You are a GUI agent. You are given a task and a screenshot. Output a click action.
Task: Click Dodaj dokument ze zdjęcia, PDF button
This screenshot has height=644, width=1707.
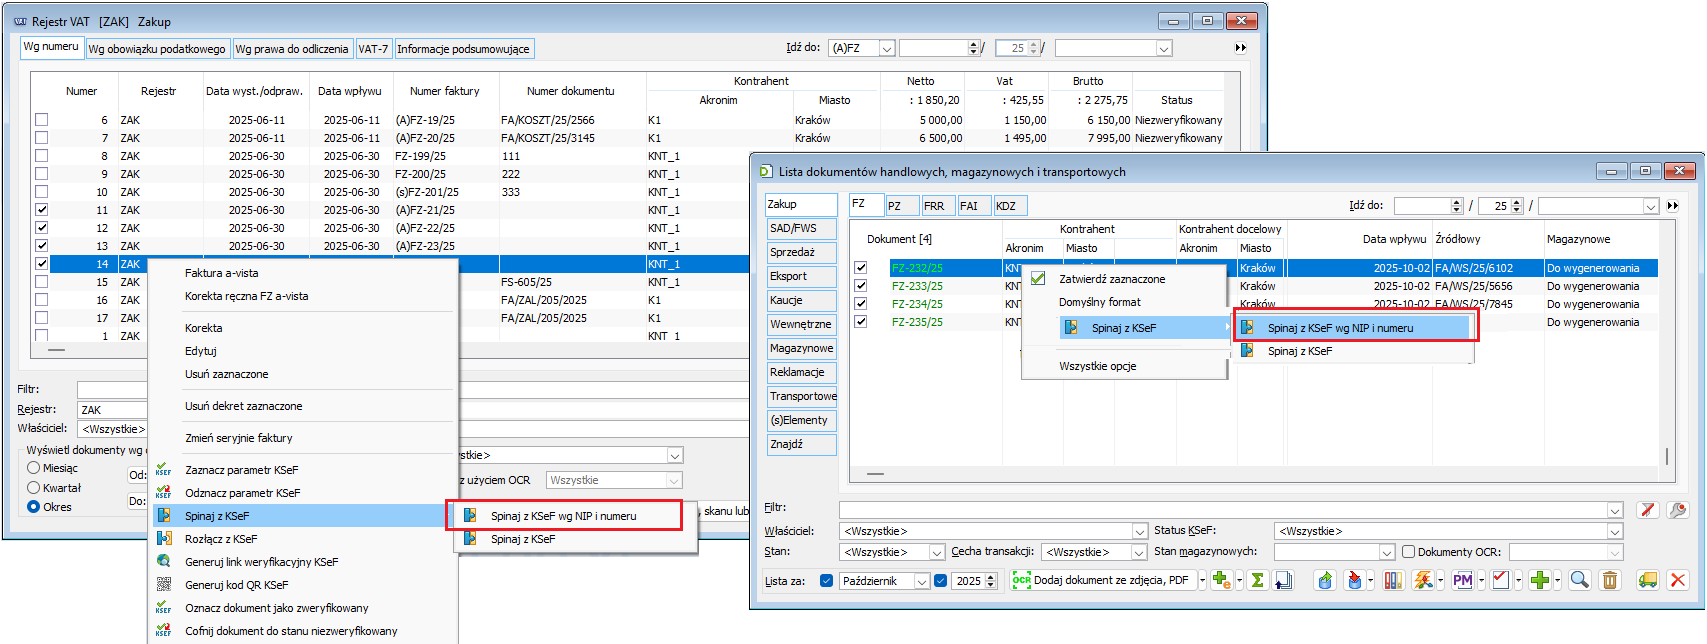[1104, 580]
